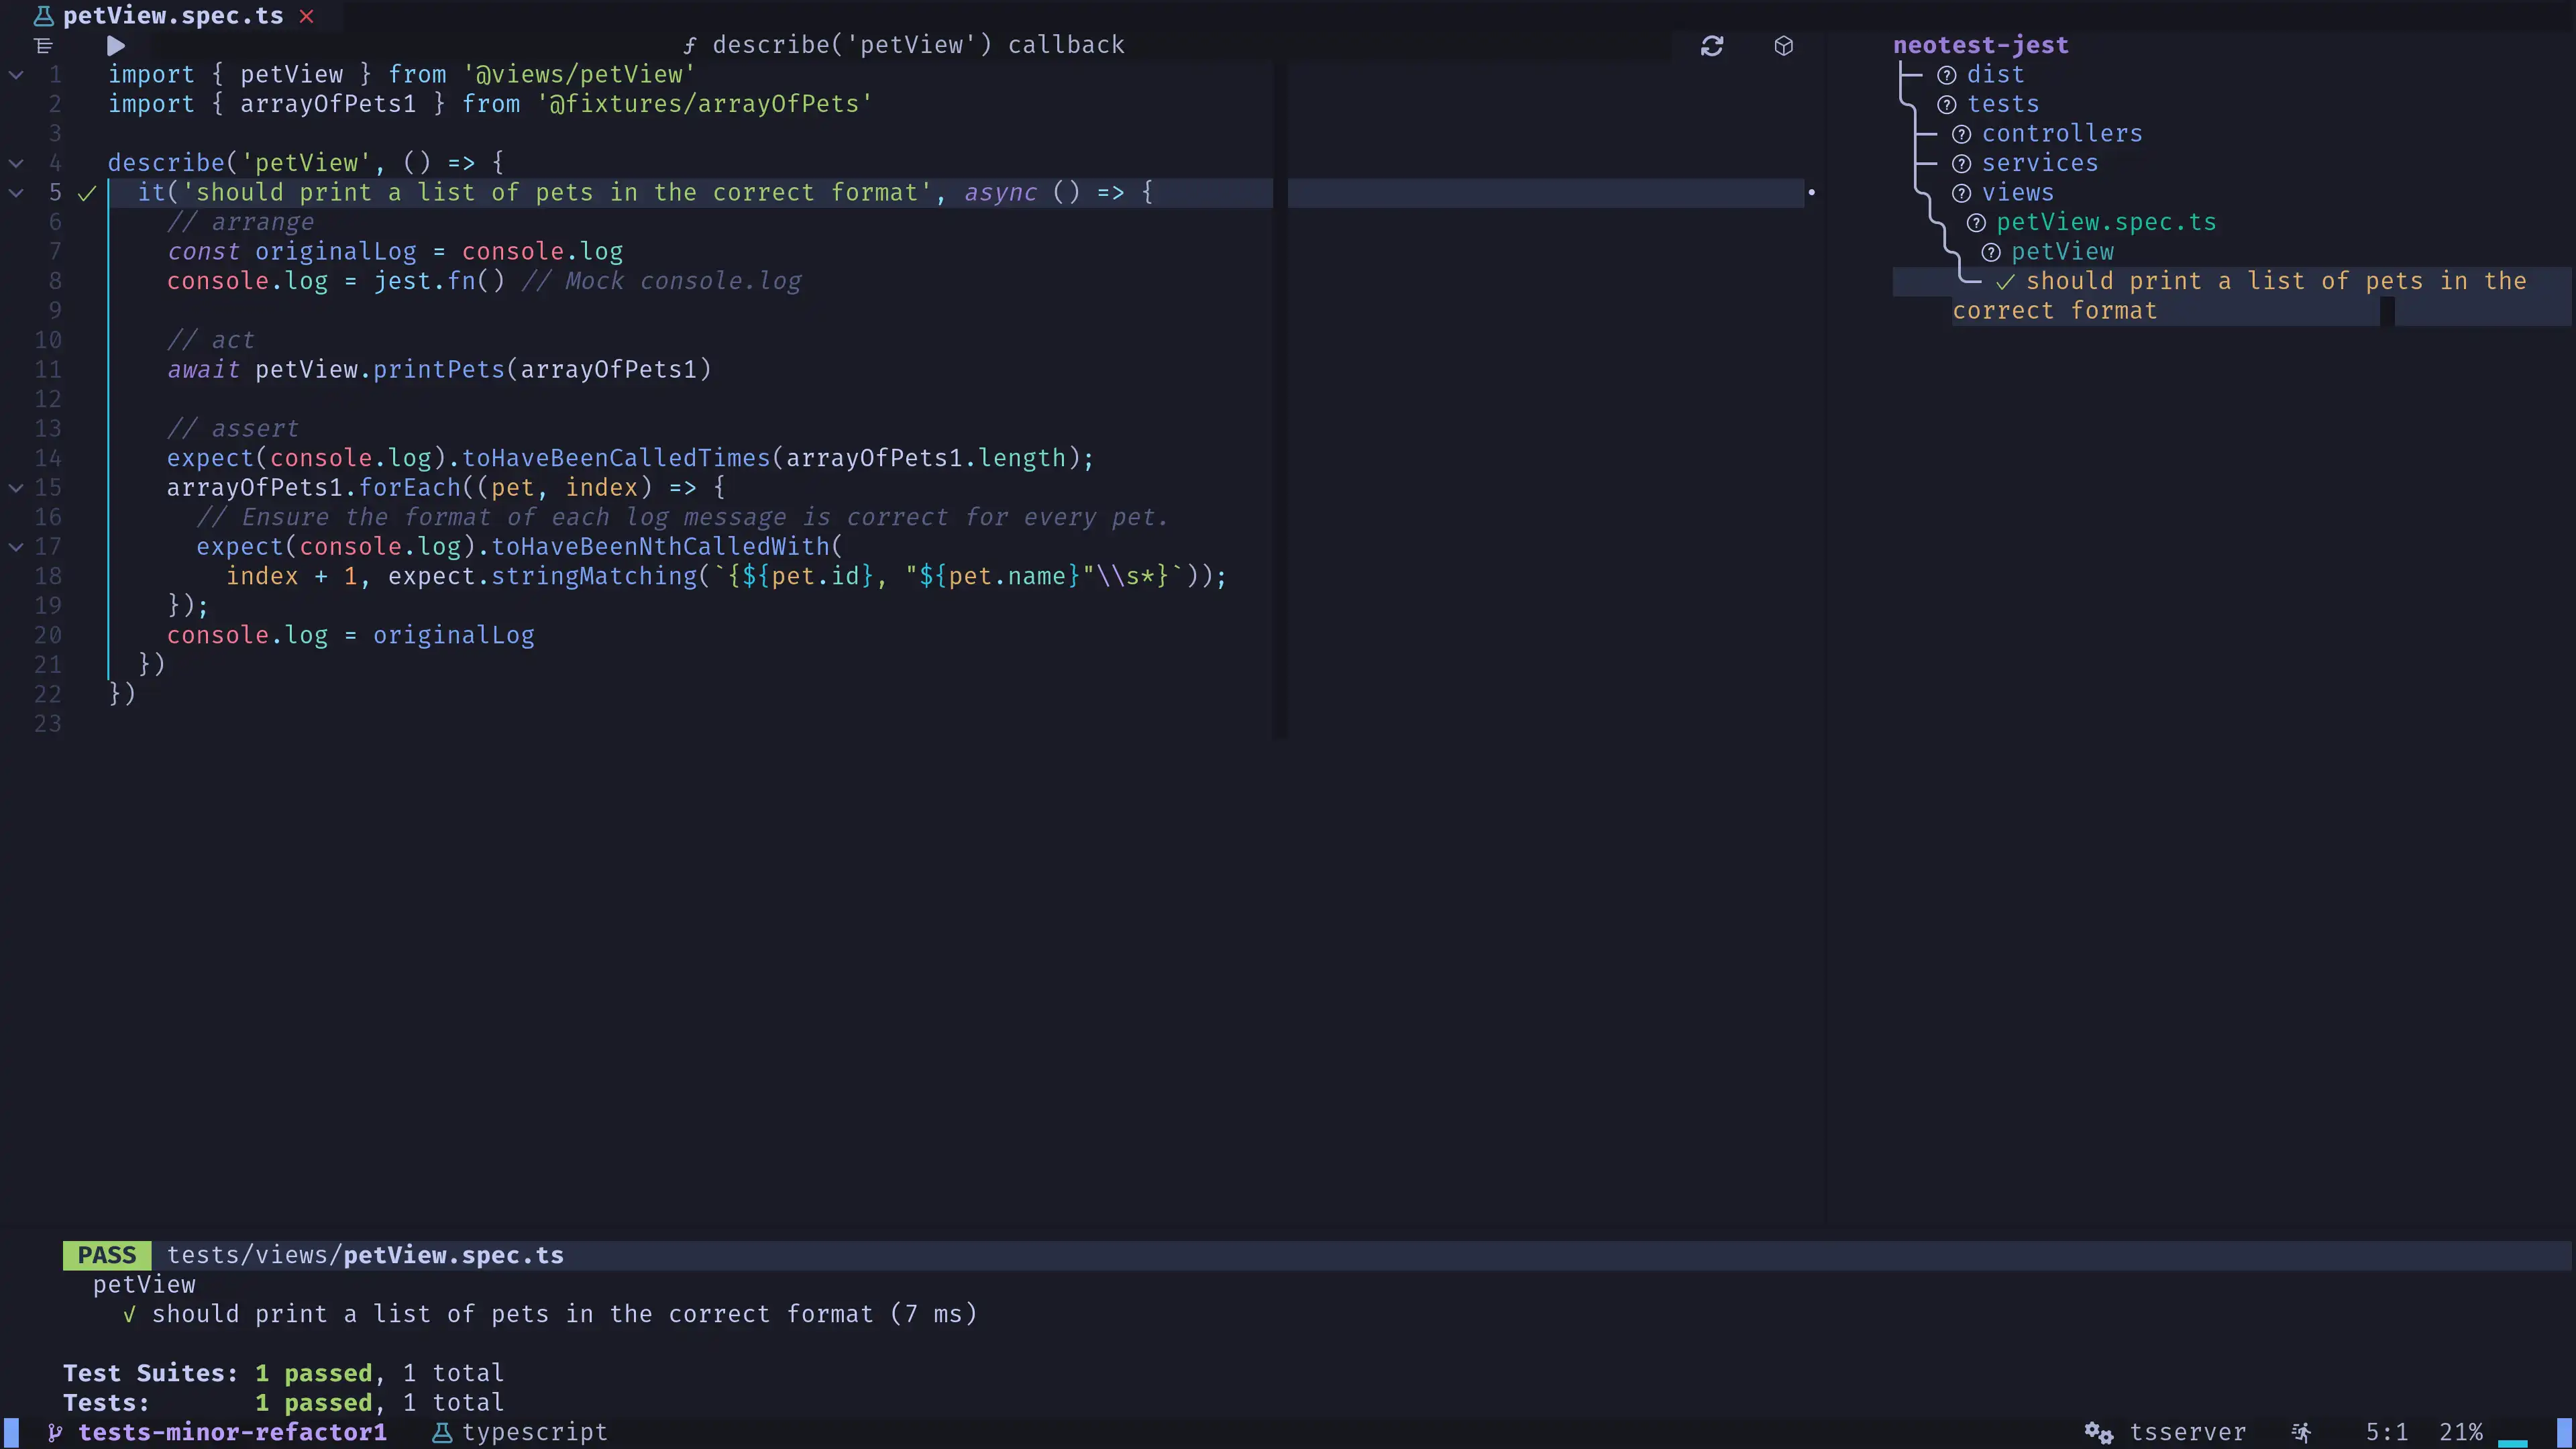This screenshot has width=2576, height=1449.
Task: Click the Test Suites summary line
Action: (x=284, y=1373)
